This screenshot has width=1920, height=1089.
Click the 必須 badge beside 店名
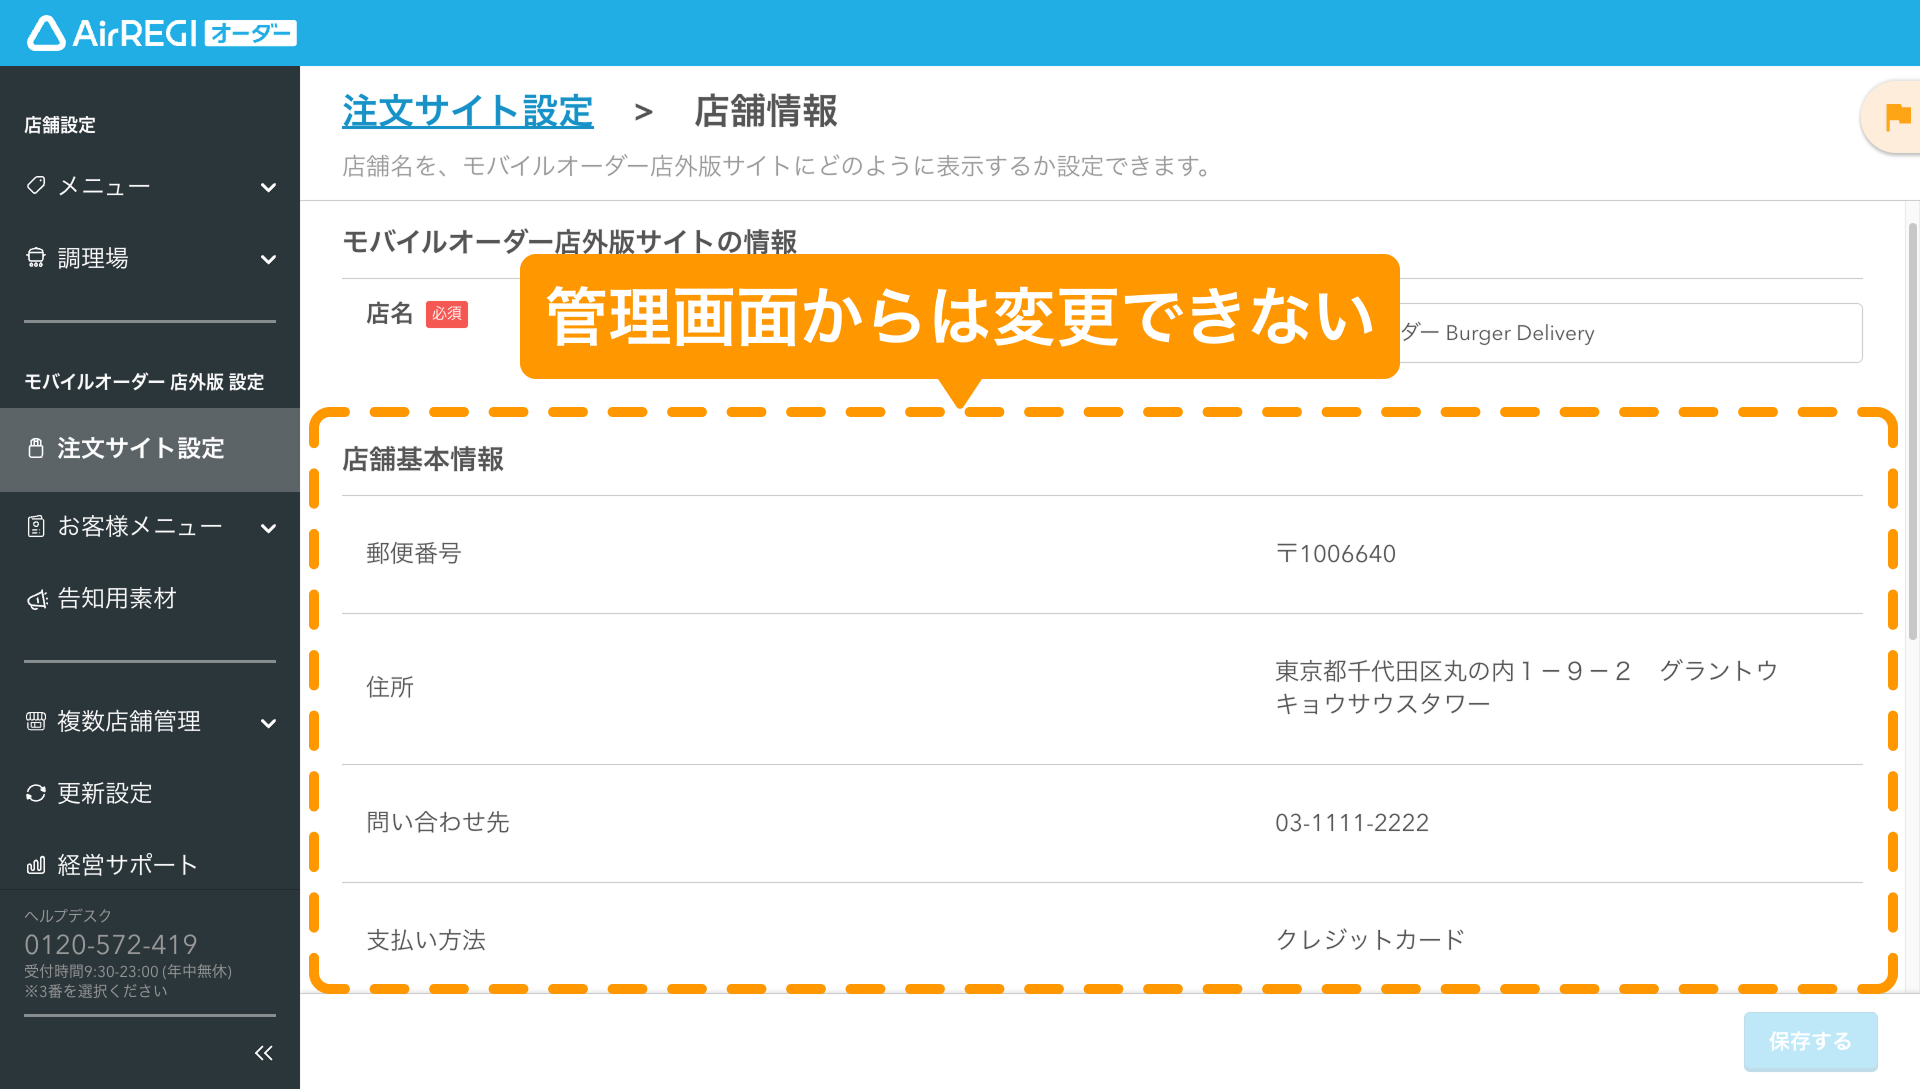coord(447,314)
